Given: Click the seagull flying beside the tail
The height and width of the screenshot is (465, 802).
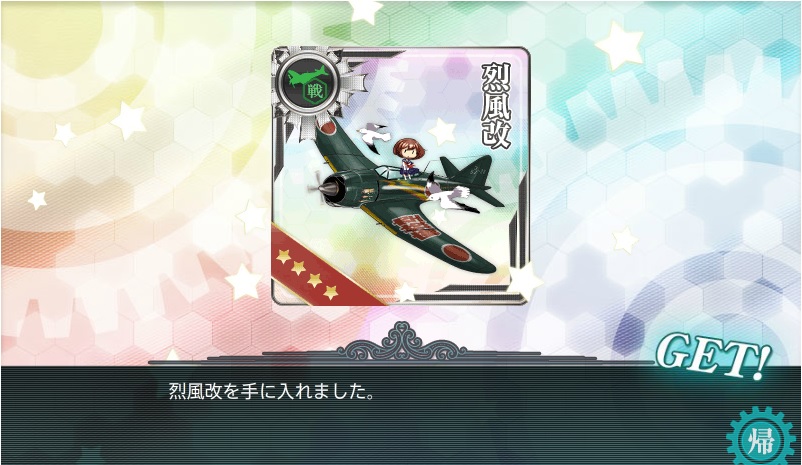Looking at the screenshot, I should point(449,195).
